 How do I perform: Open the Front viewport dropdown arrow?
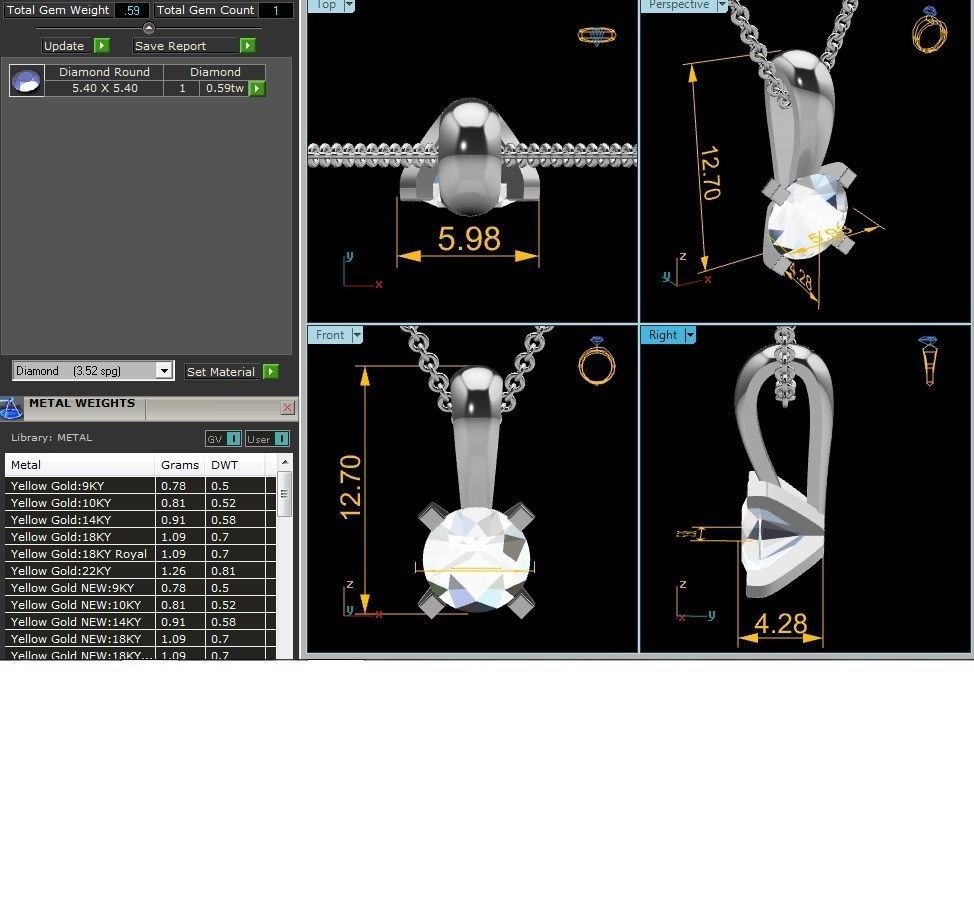pyautogui.click(x=357, y=335)
